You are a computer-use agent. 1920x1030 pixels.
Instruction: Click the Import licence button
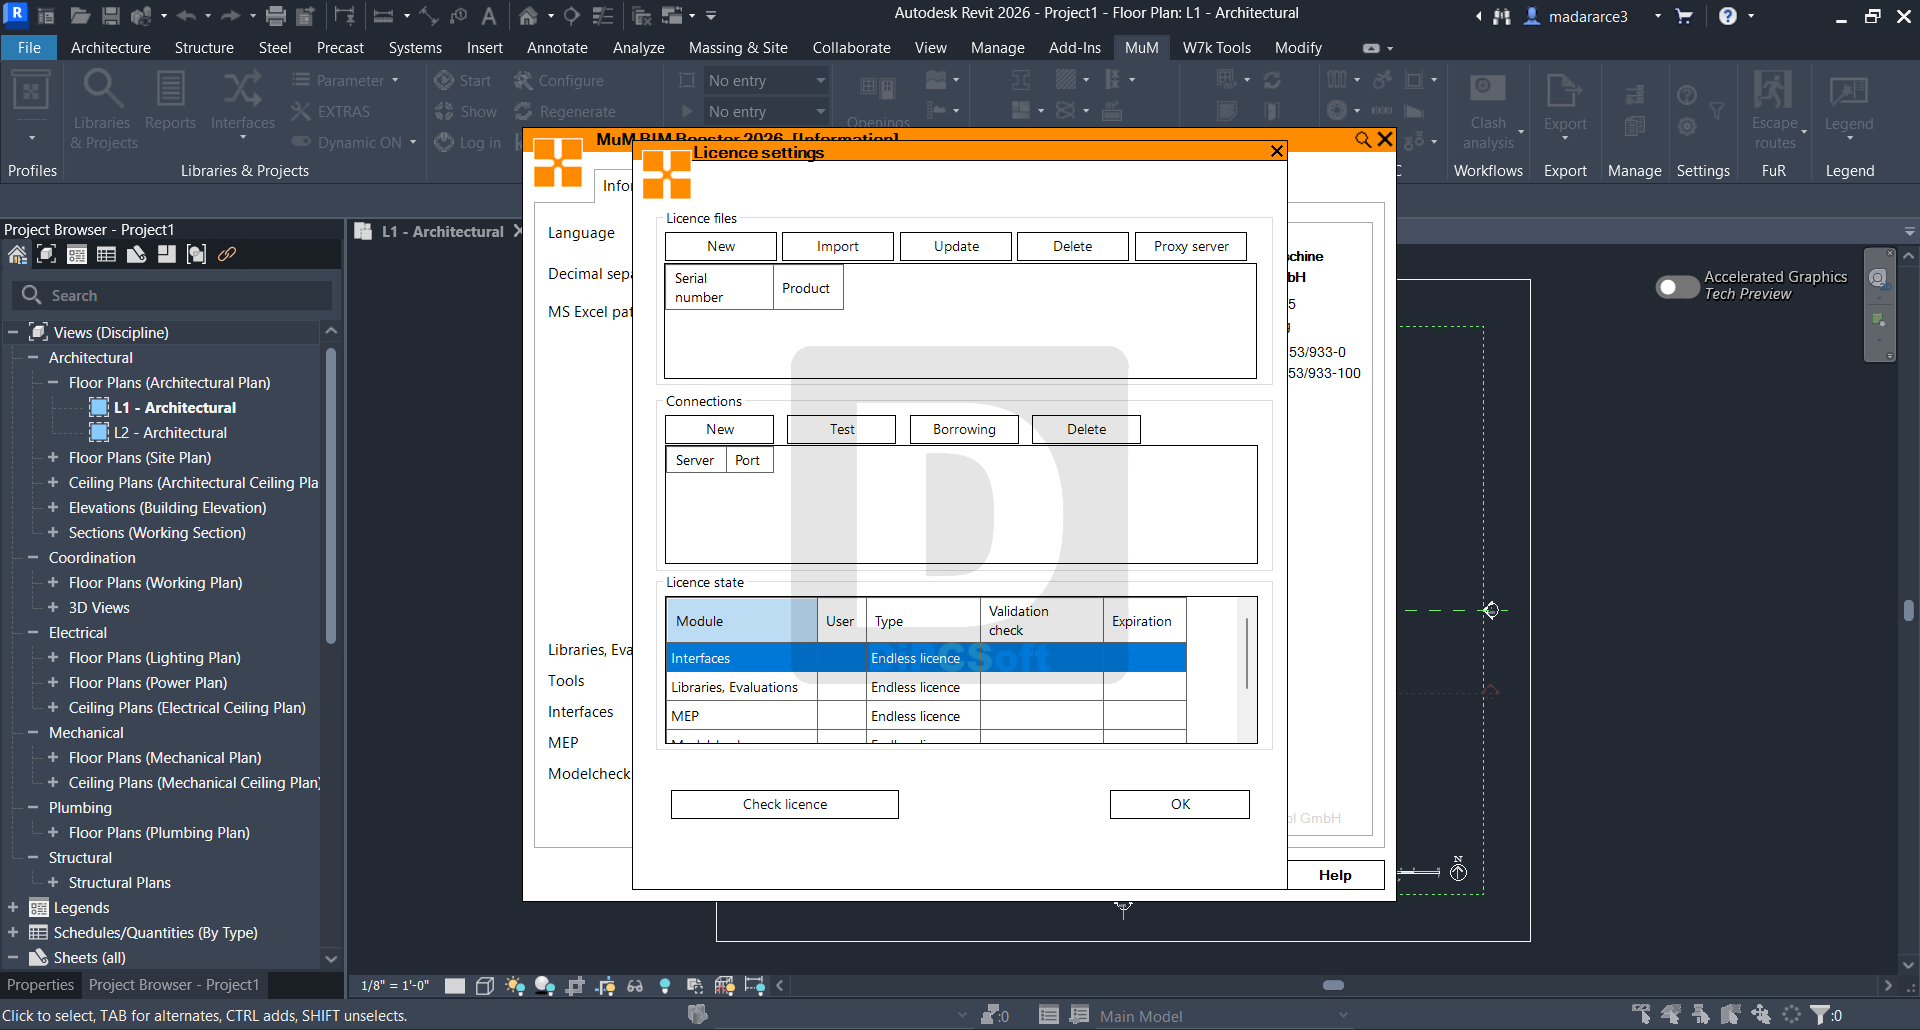[x=838, y=246]
